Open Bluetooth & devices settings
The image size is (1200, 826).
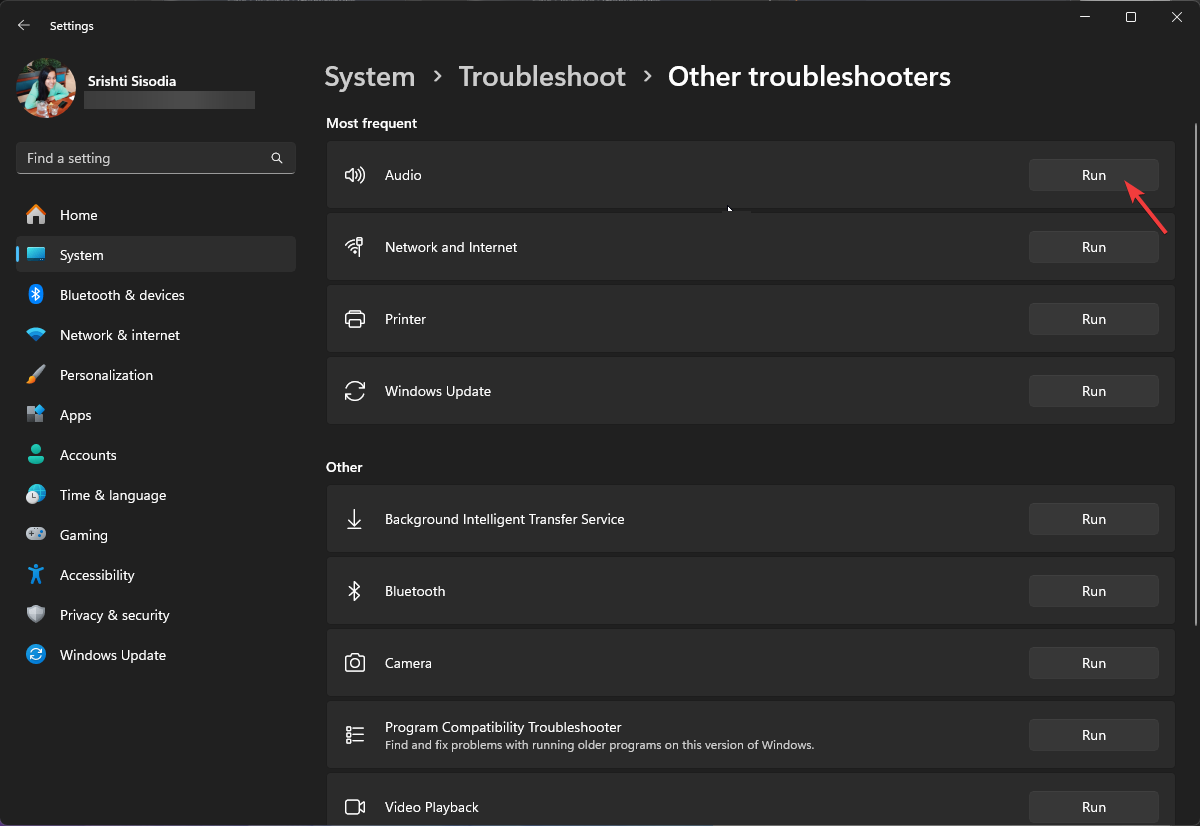(x=121, y=295)
